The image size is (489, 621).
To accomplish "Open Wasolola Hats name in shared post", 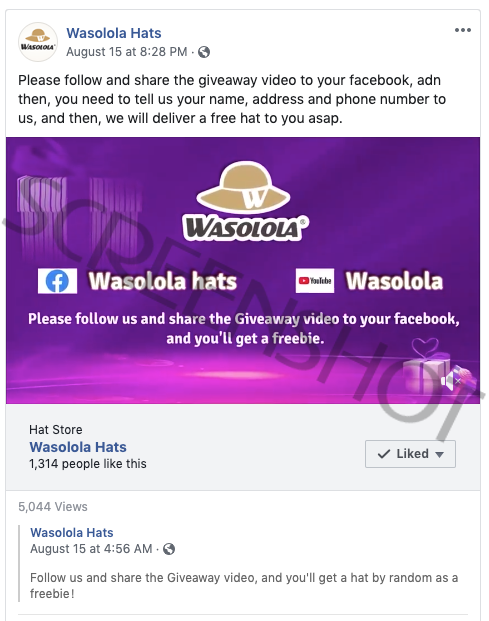I will pyautogui.click(x=72, y=533).
